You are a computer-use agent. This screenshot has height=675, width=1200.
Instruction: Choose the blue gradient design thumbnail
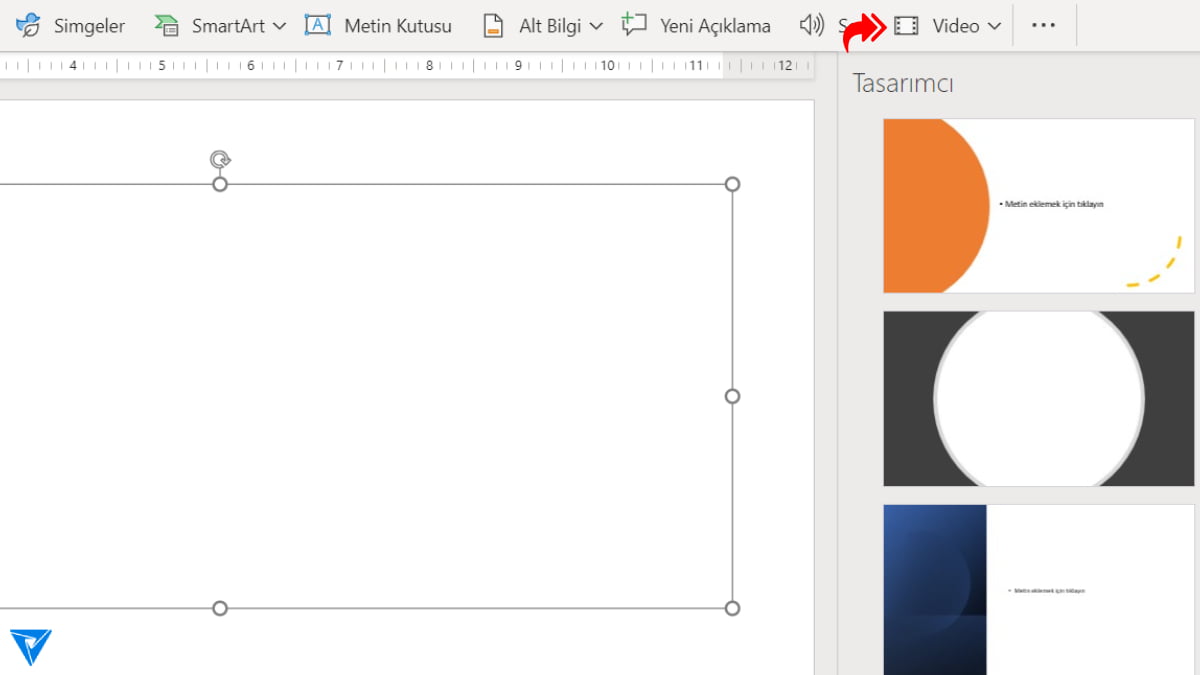tap(1038, 590)
